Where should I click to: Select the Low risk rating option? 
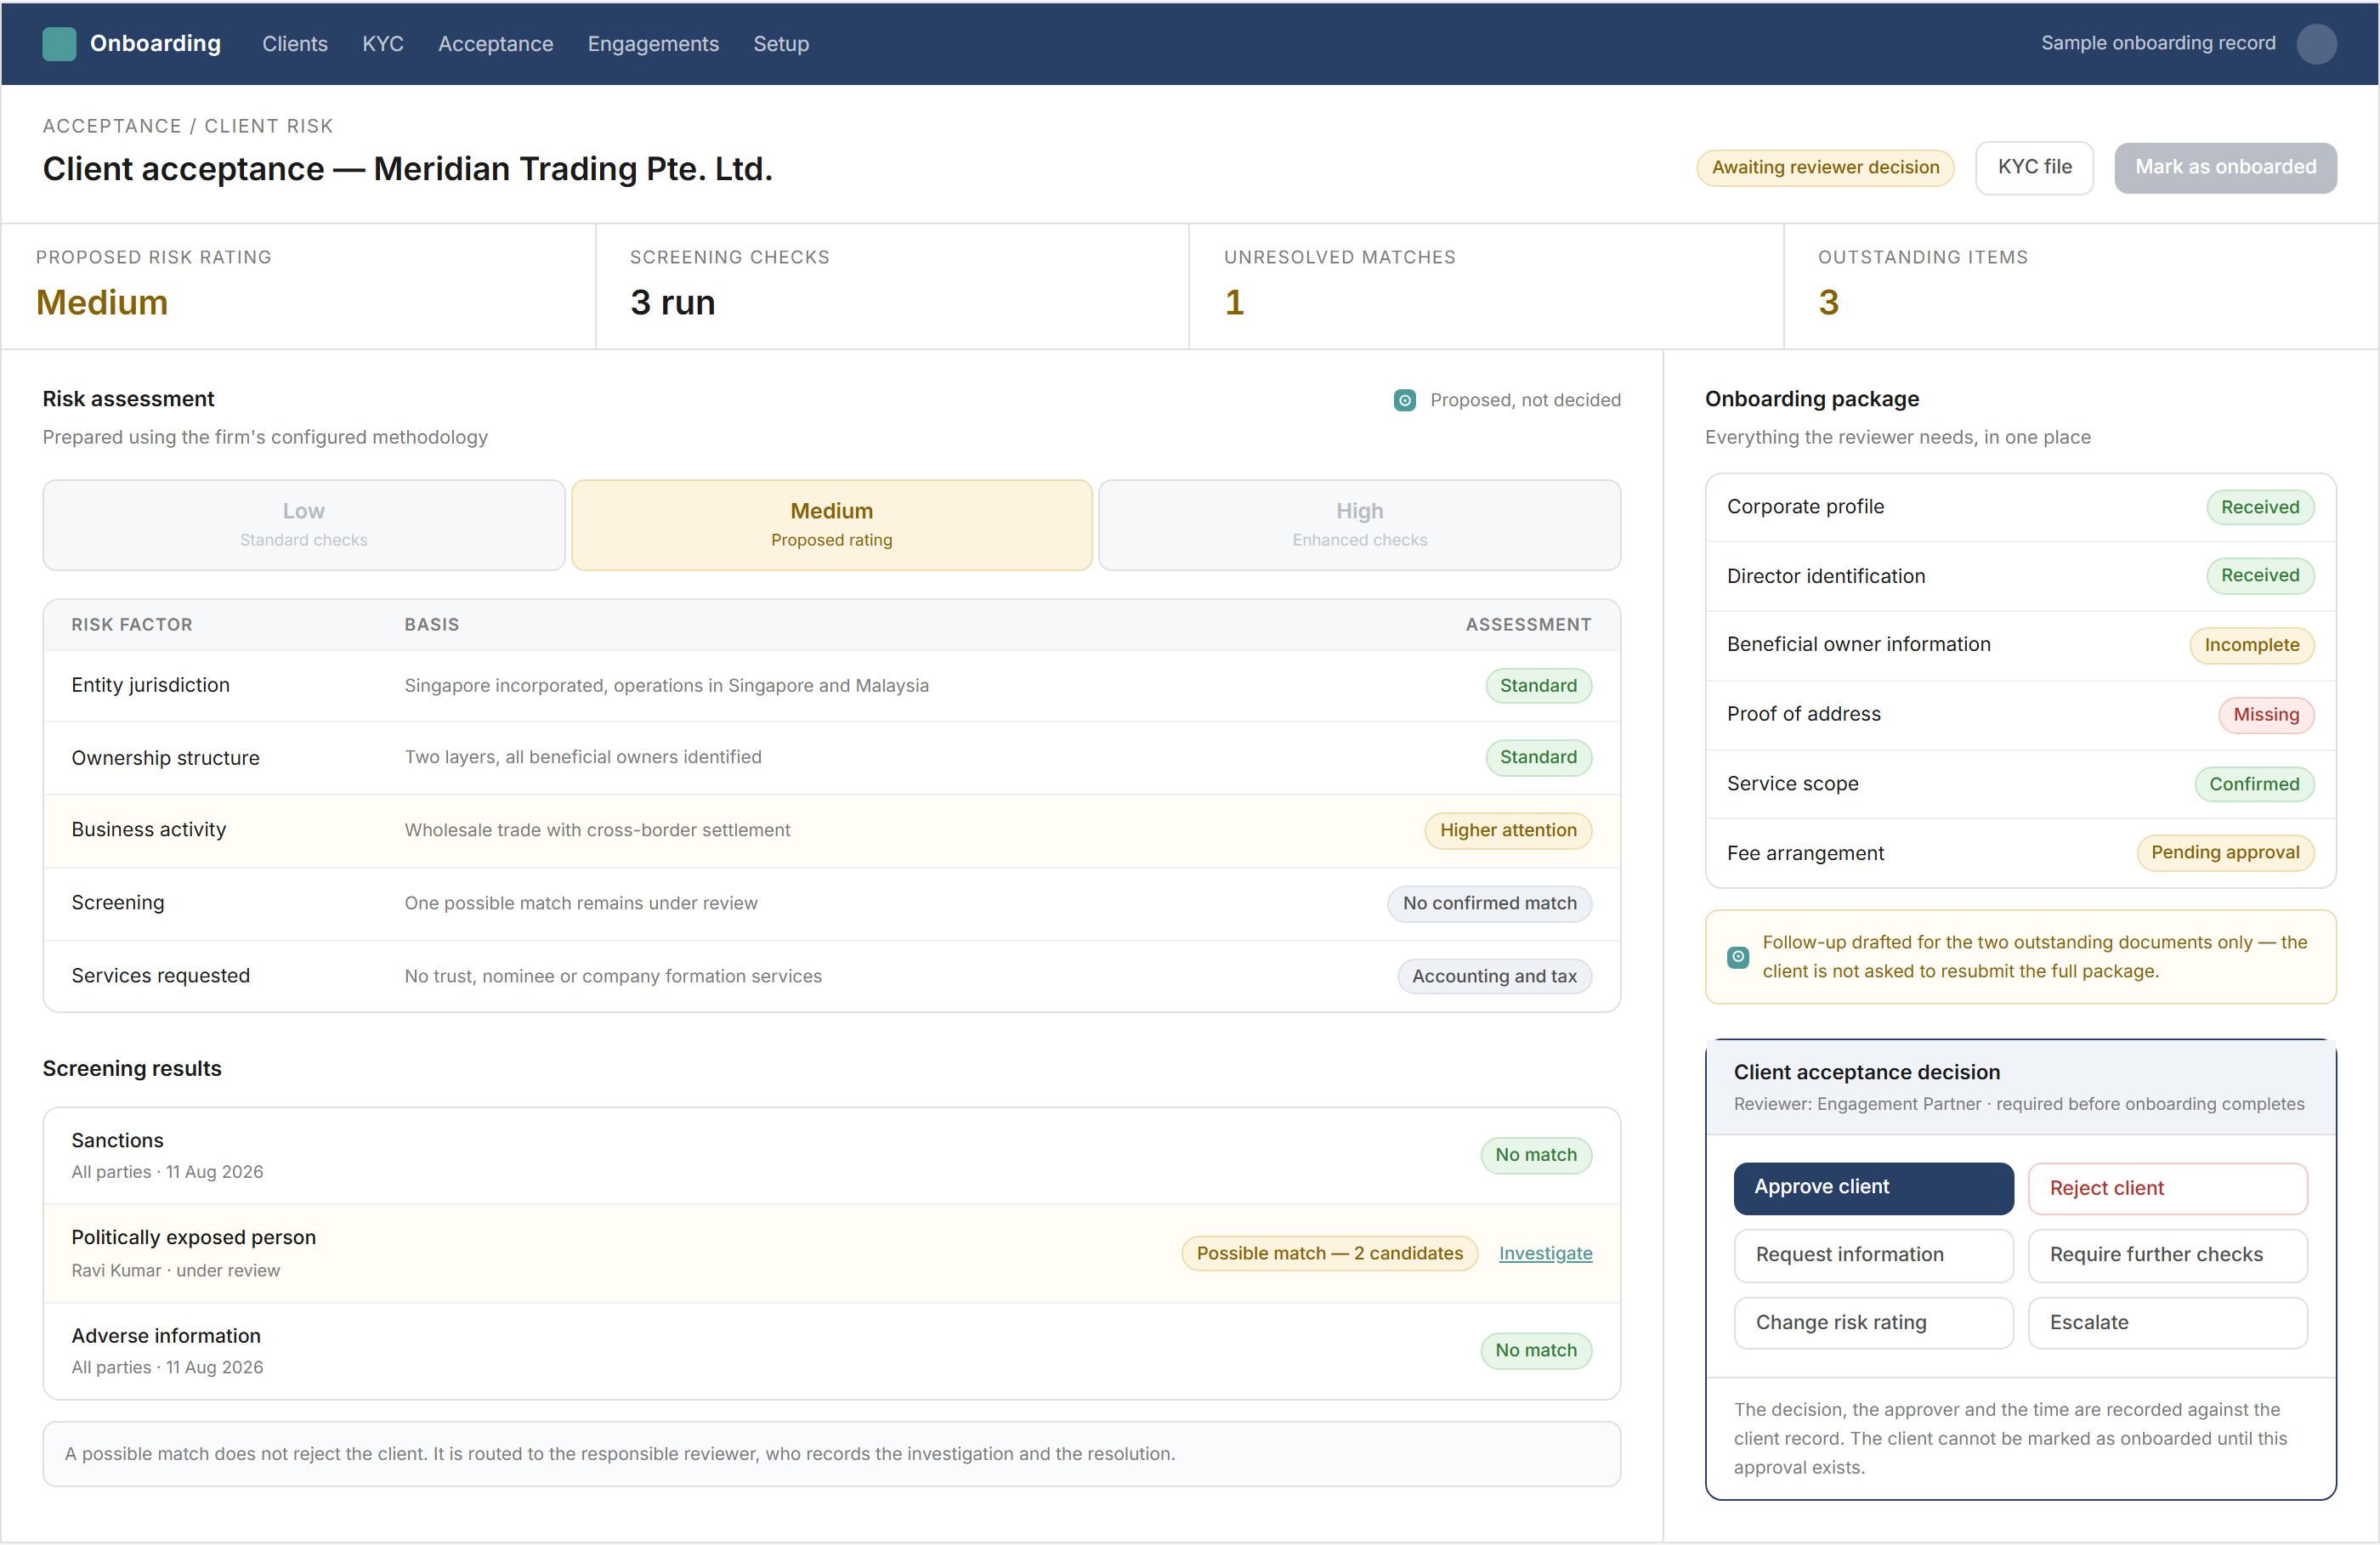pos(304,525)
